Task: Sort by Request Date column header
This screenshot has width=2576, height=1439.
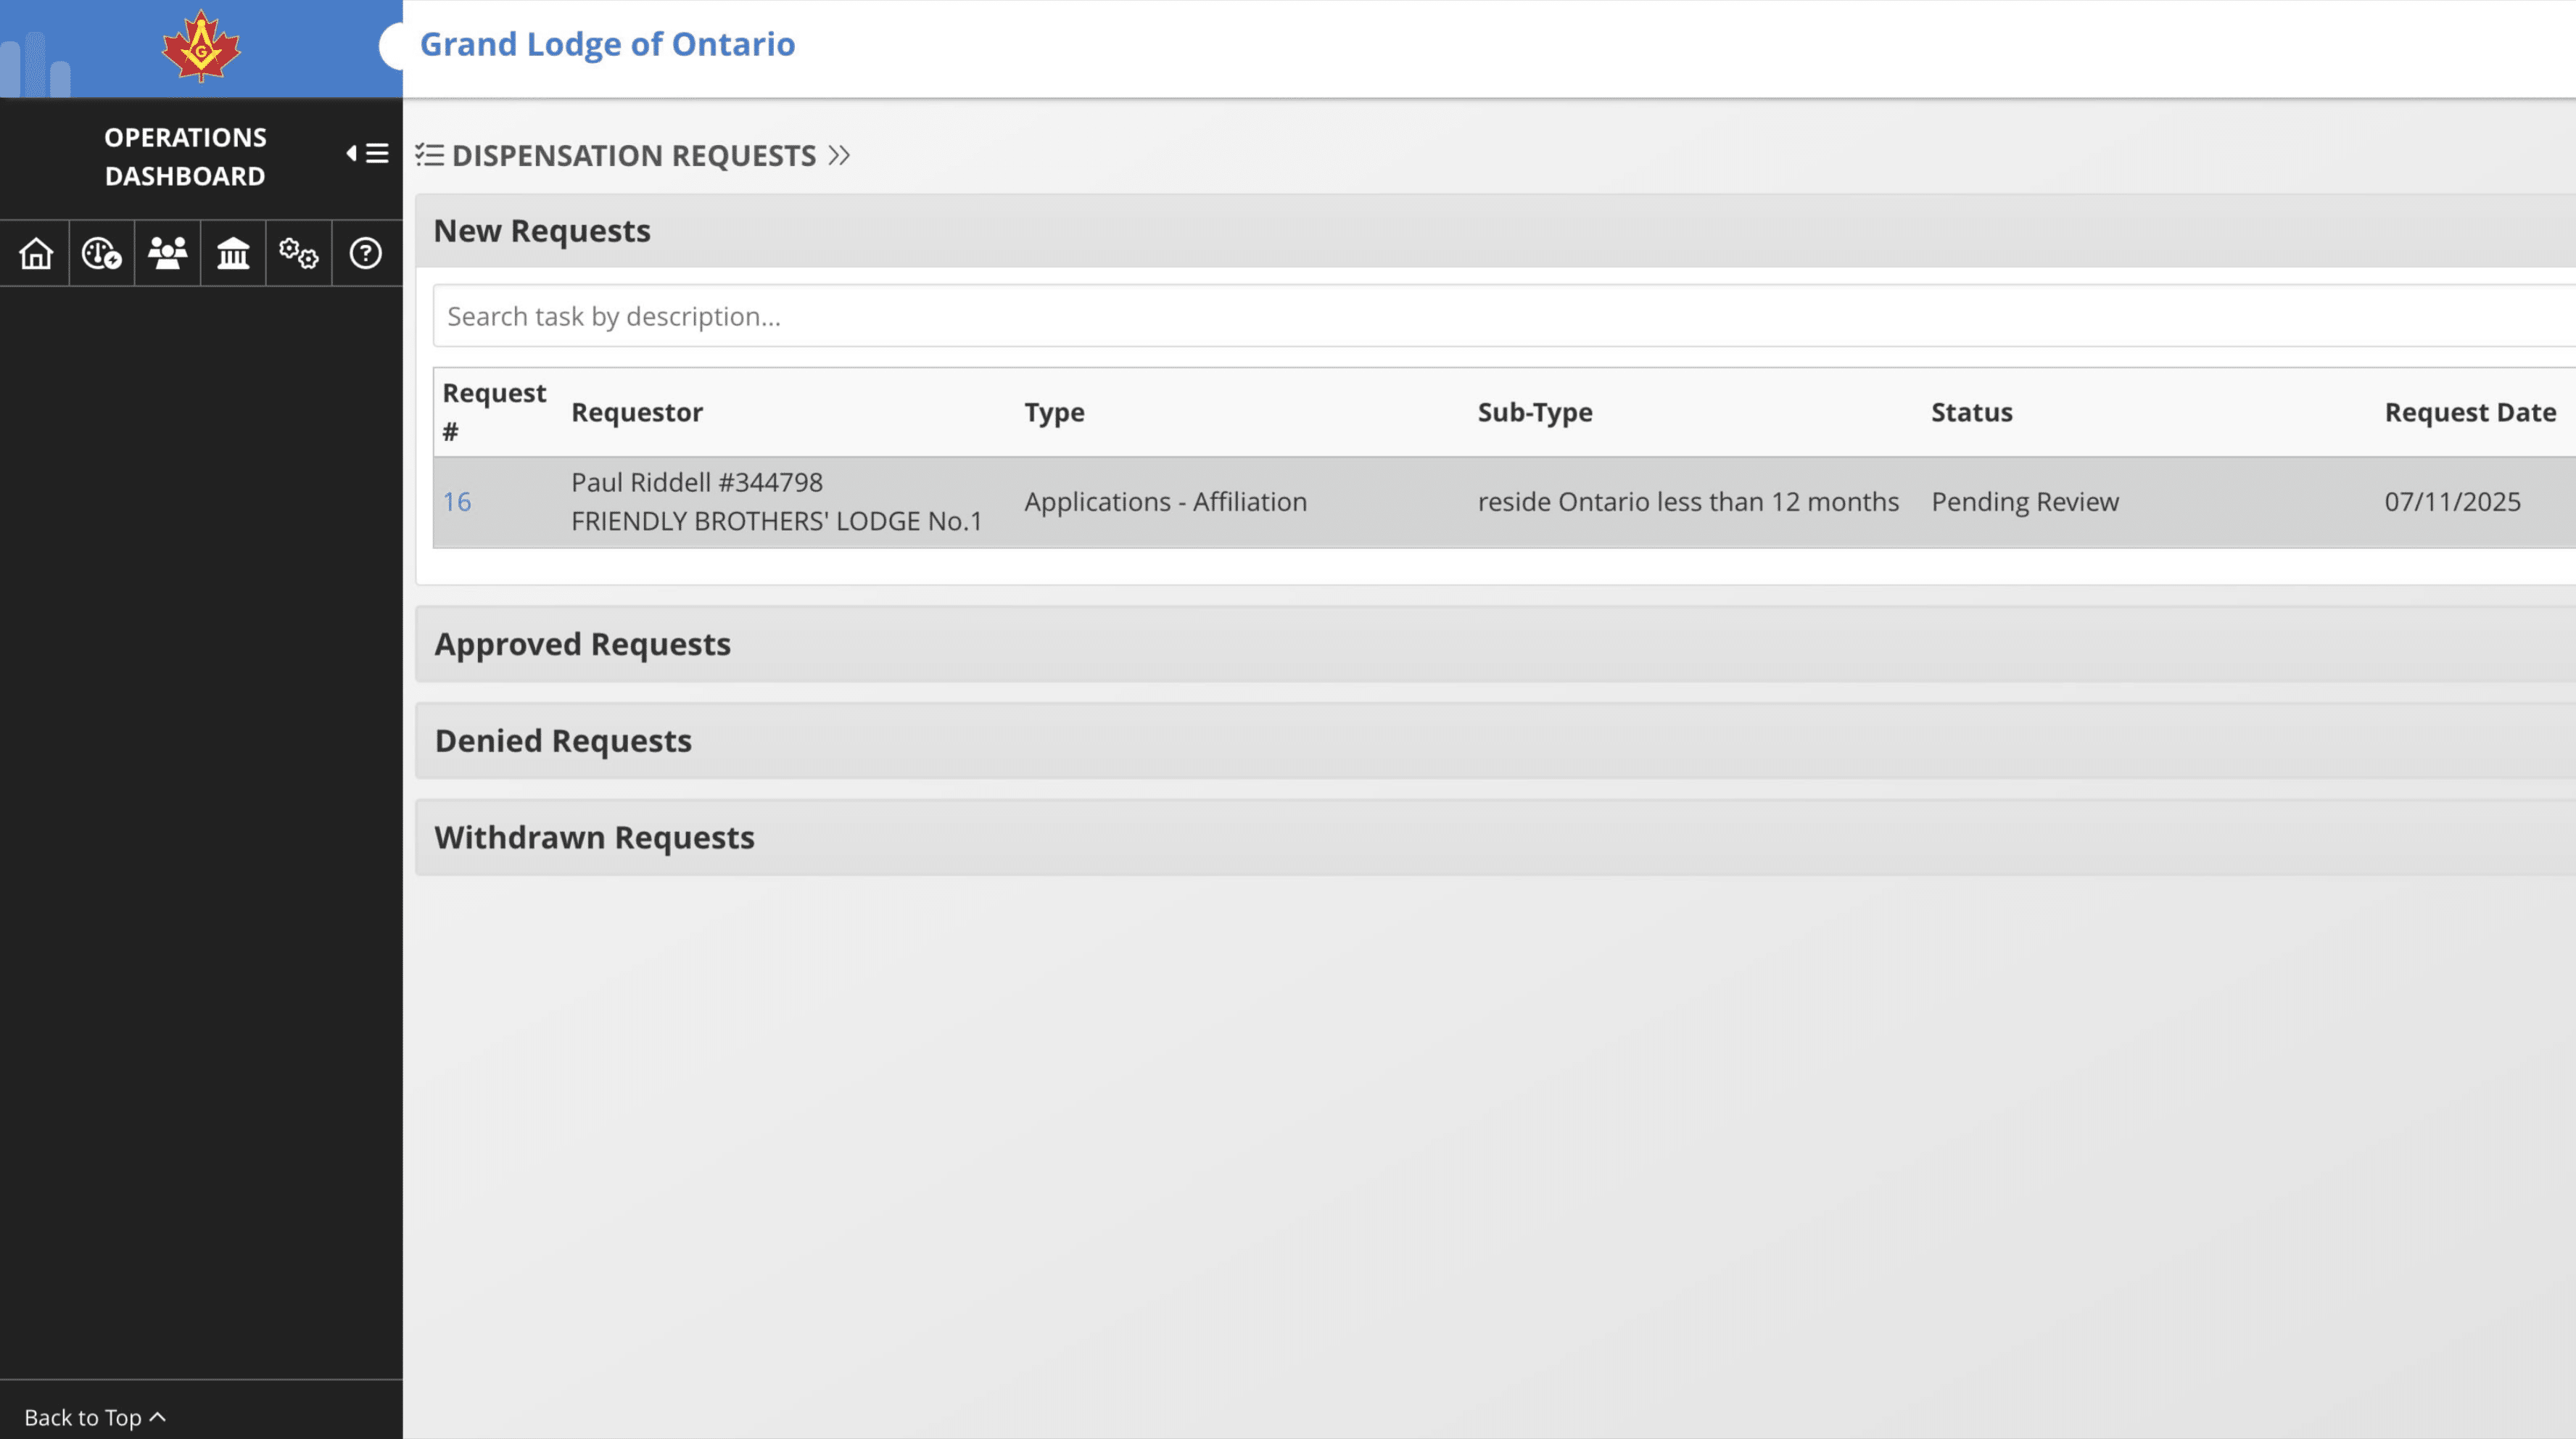Action: click(x=2470, y=412)
